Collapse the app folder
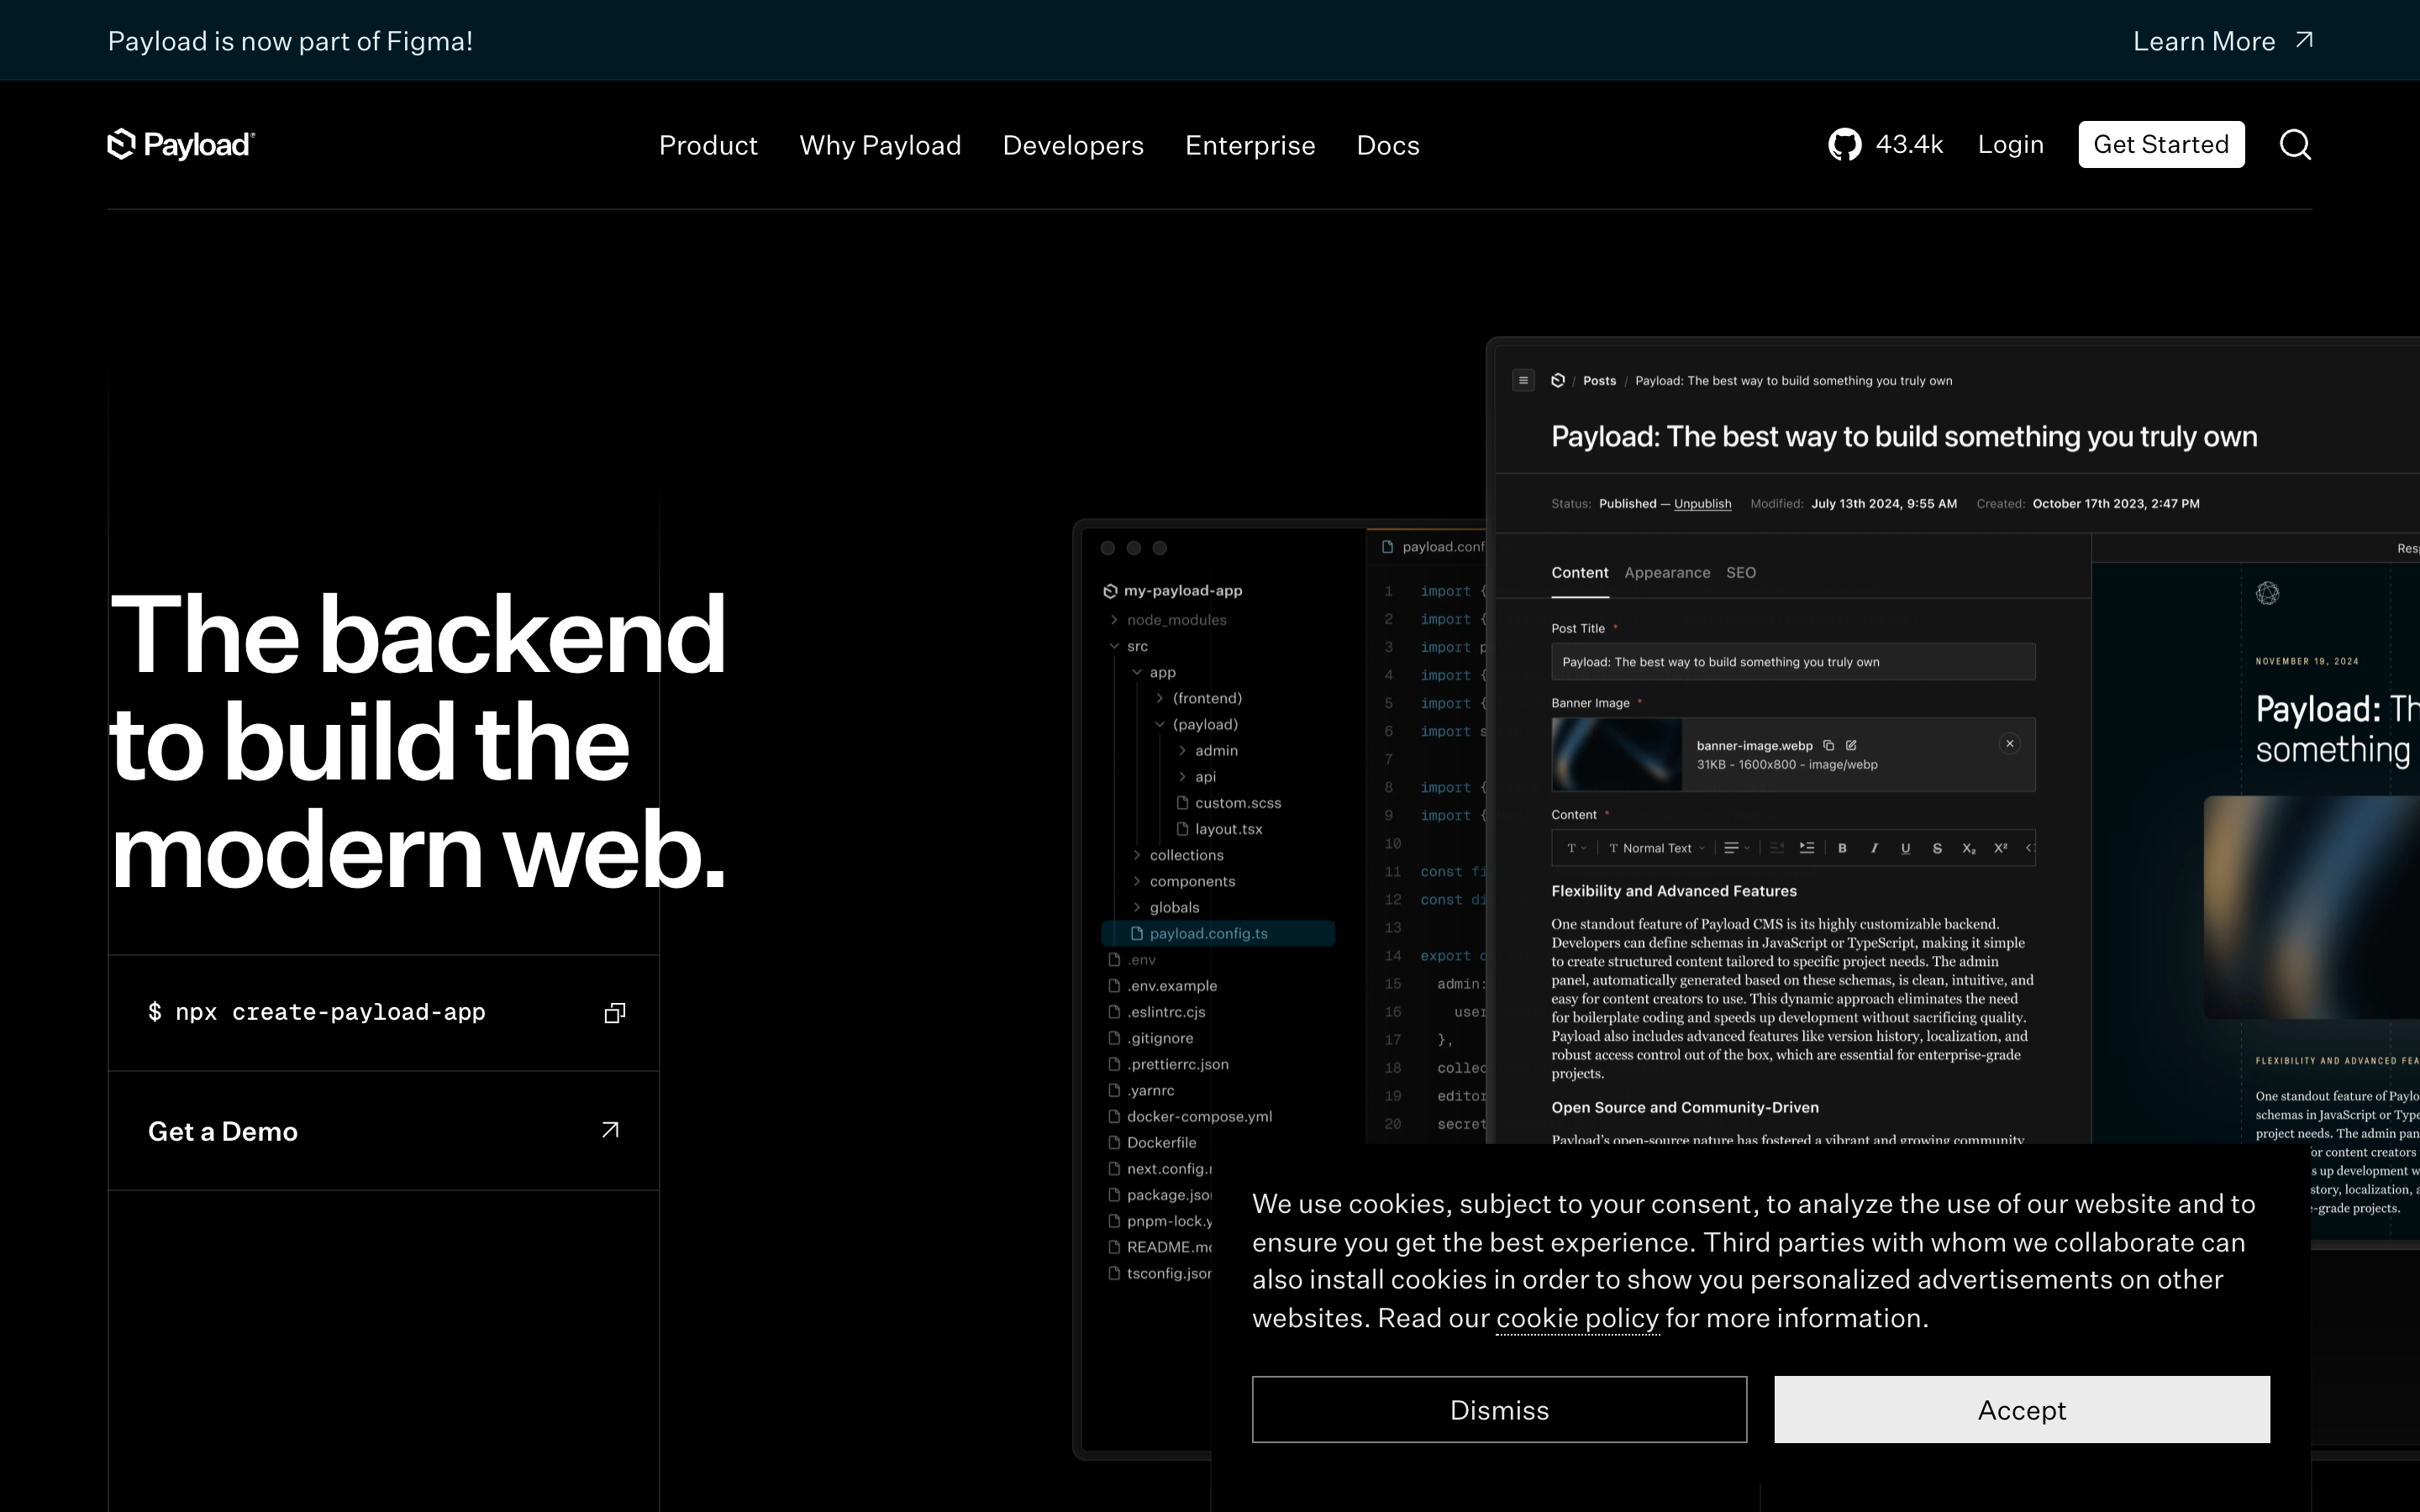This screenshot has width=2420, height=1512. [1137, 672]
